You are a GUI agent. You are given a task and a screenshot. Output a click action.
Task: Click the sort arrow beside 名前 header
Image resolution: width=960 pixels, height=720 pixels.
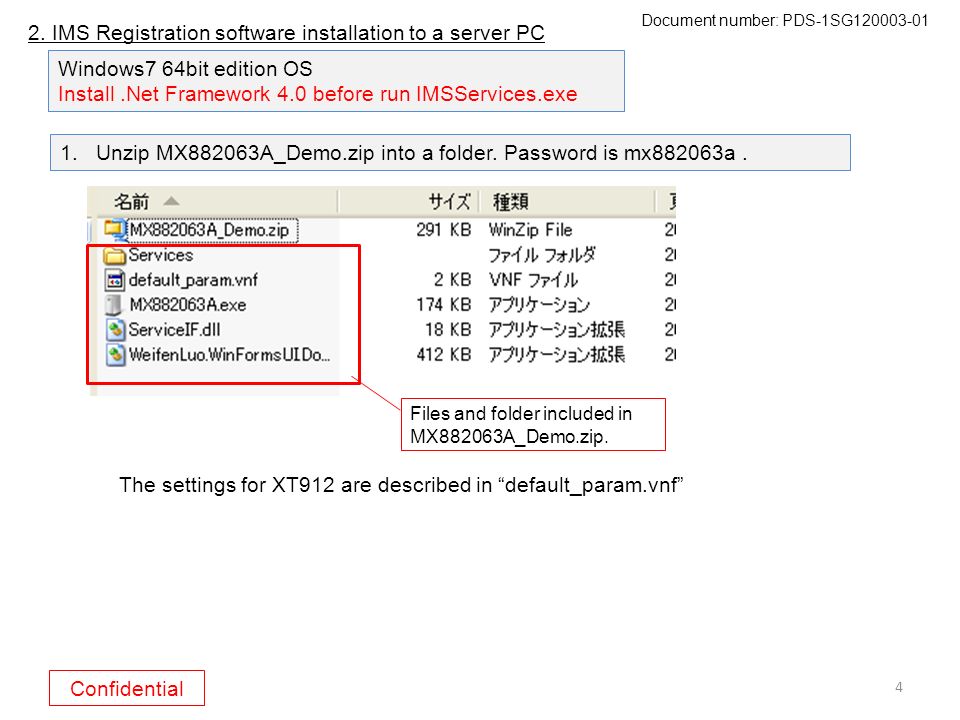171,201
